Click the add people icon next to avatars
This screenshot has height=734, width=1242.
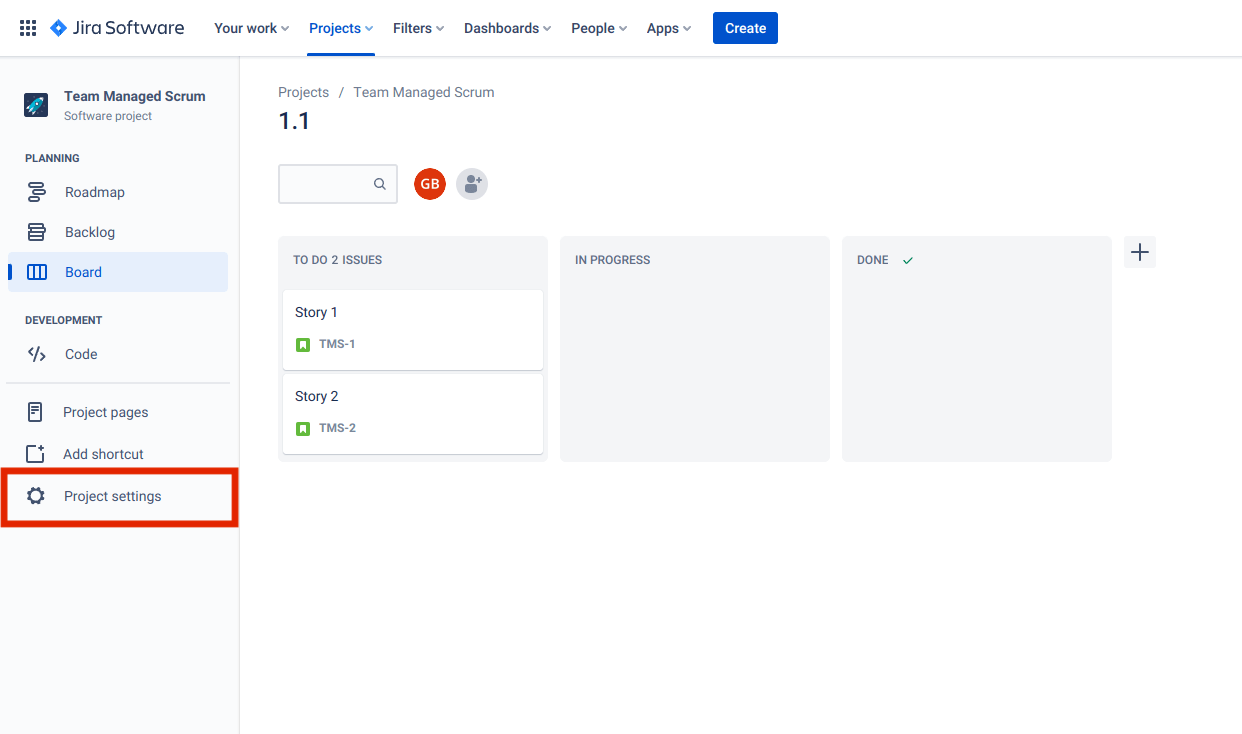pos(471,184)
